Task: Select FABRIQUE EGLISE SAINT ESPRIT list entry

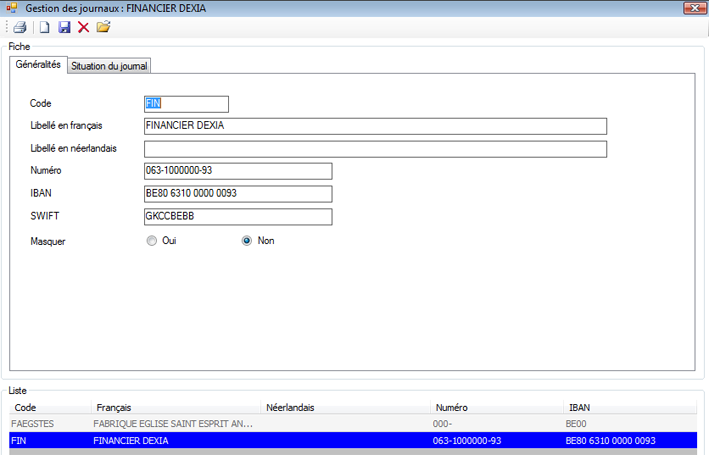Action: [173, 424]
